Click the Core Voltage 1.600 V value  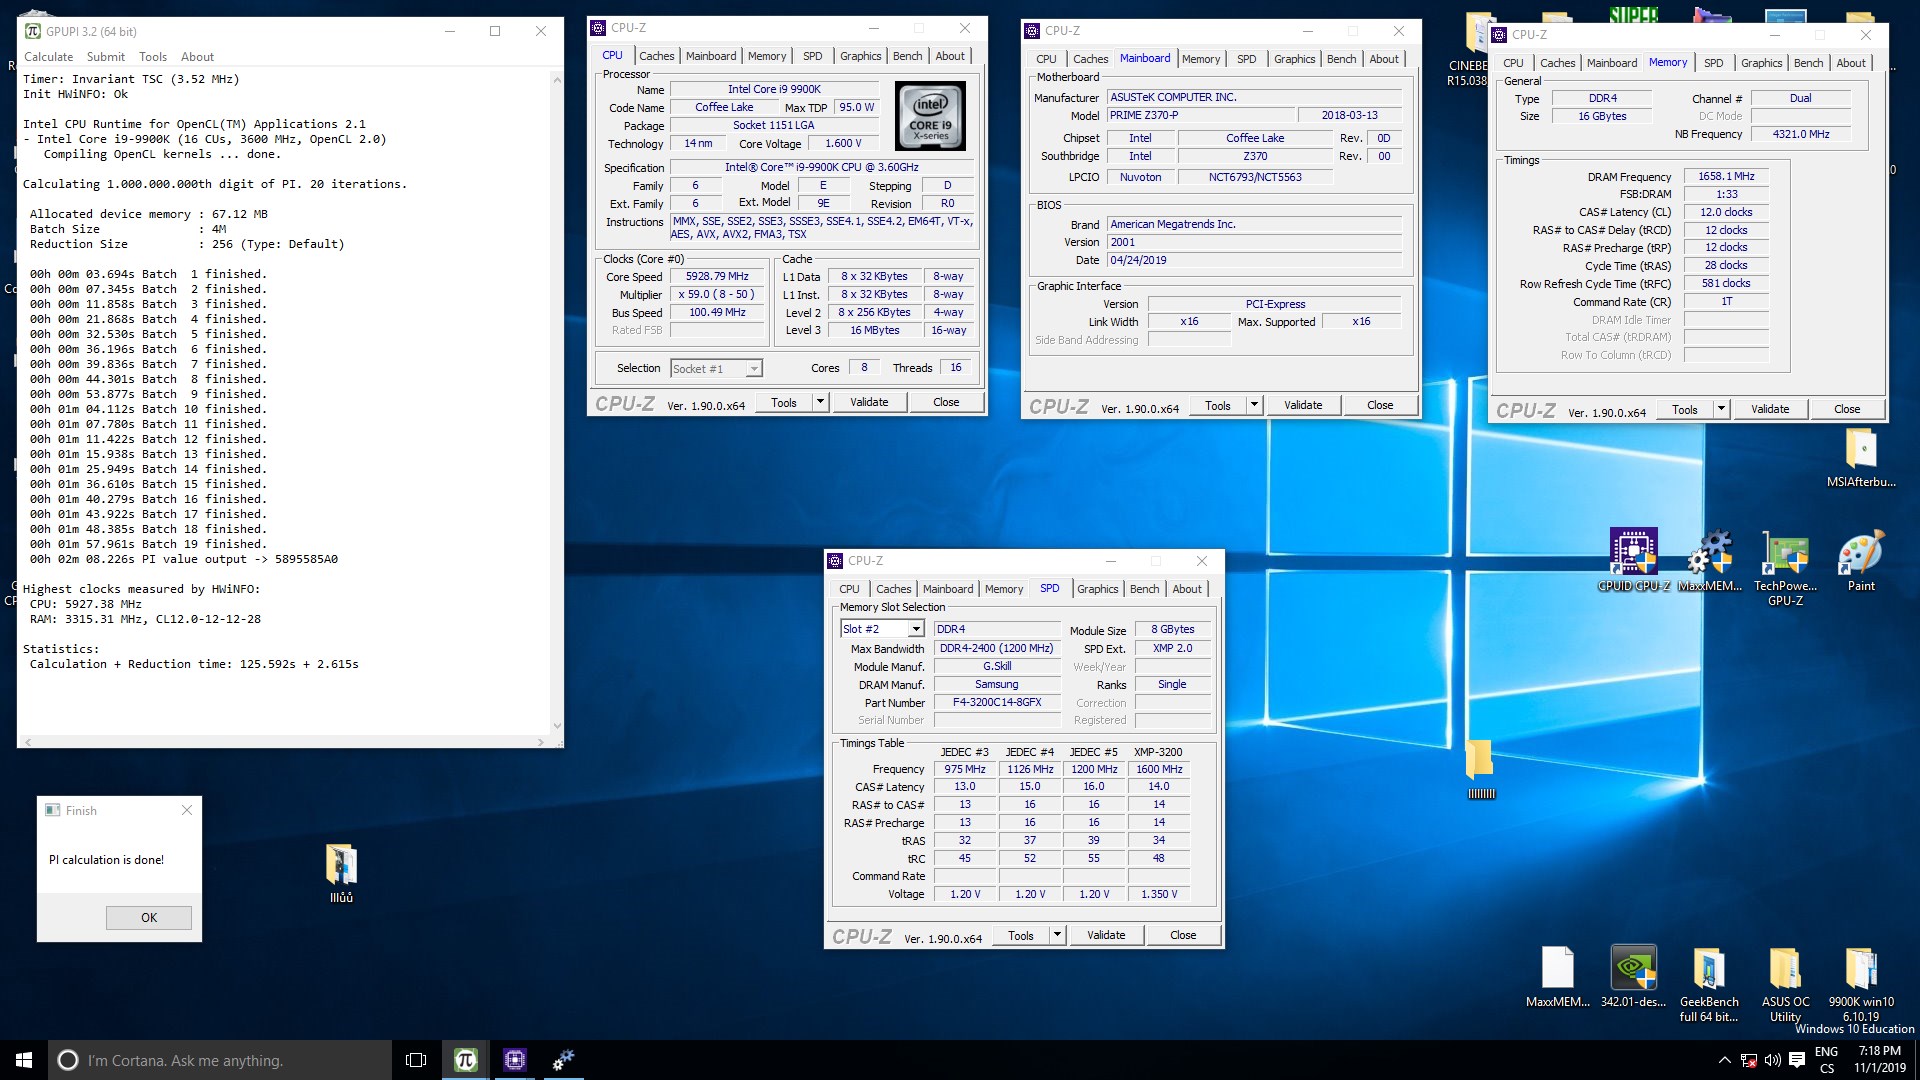click(843, 143)
